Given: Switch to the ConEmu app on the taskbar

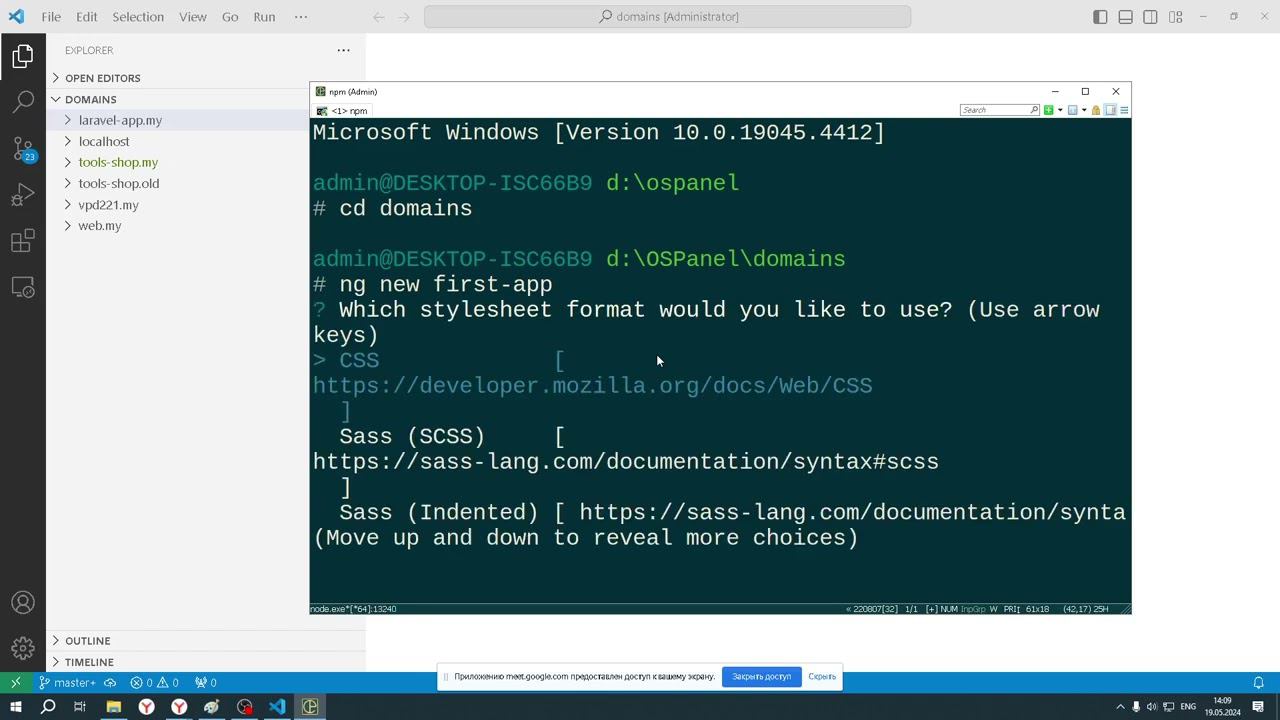Looking at the screenshot, I should coord(310,707).
